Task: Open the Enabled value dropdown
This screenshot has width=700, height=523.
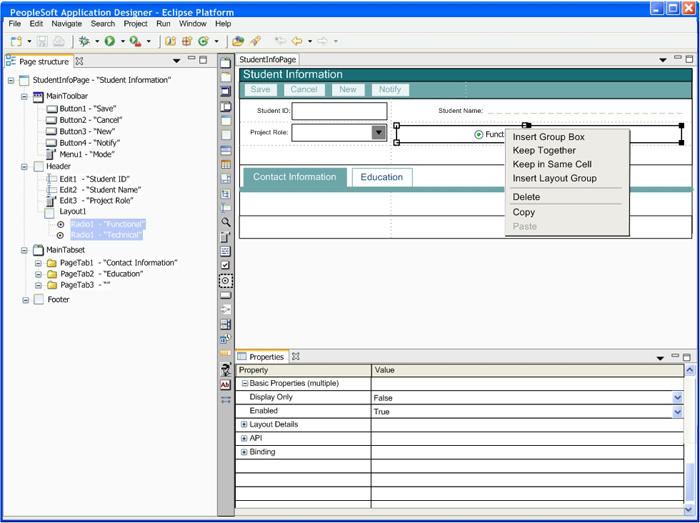Action: tap(678, 411)
